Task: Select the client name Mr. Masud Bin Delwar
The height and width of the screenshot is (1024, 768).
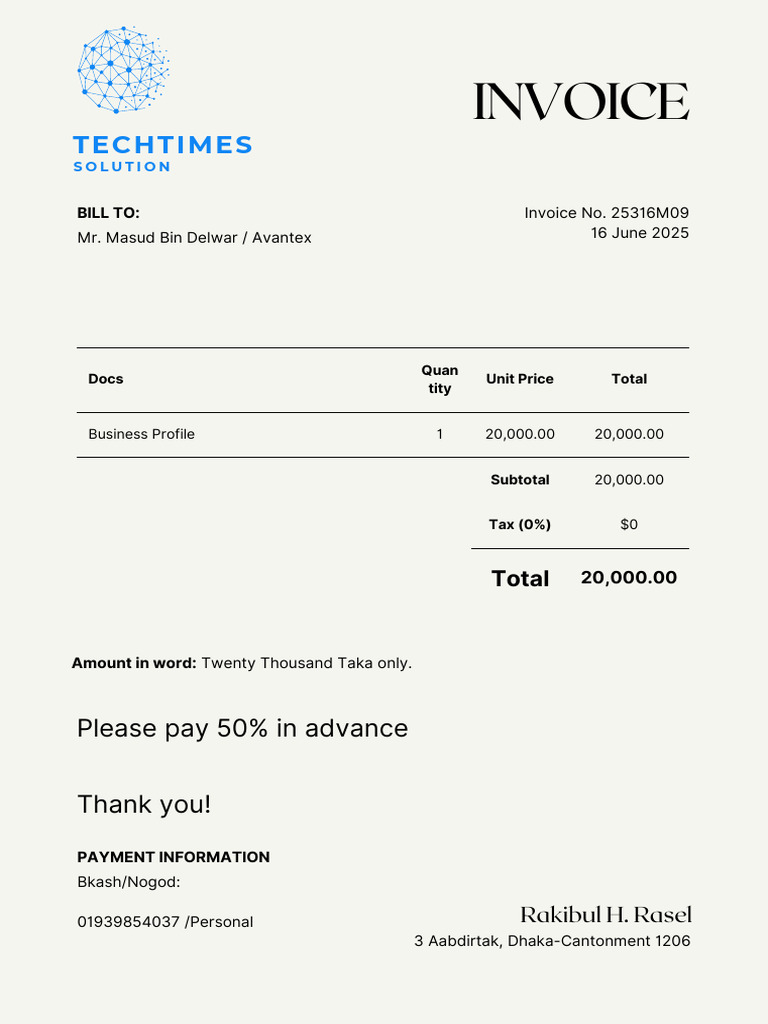Action: click(x=159, y=238)
